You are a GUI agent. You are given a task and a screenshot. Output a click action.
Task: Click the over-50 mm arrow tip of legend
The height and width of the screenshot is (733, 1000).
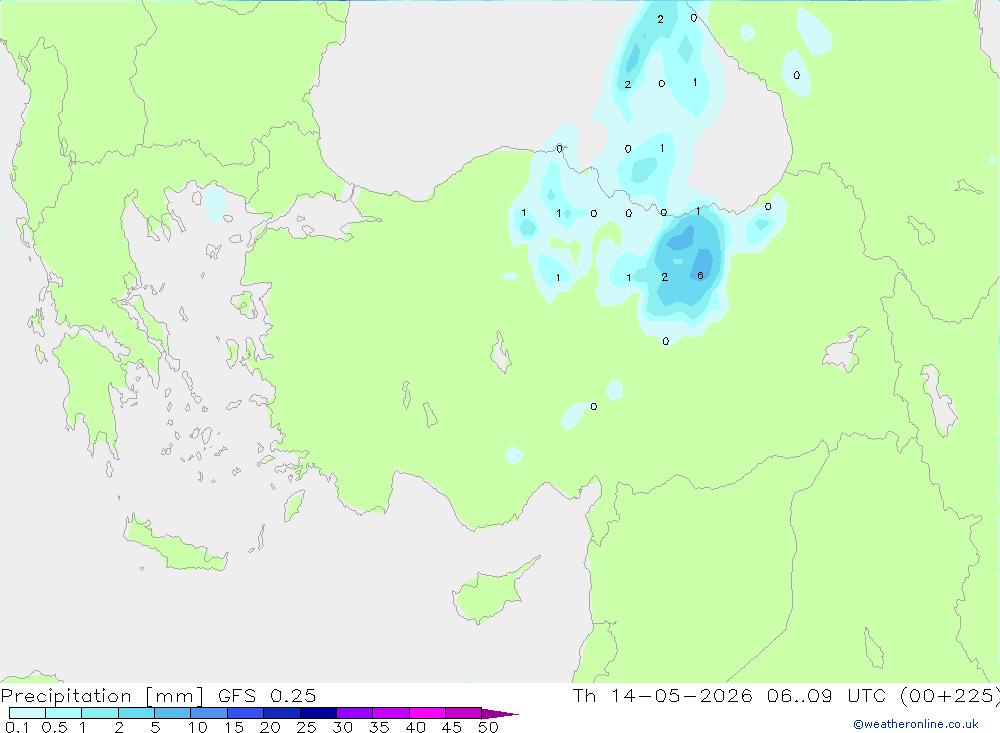[x=500, y=714]
